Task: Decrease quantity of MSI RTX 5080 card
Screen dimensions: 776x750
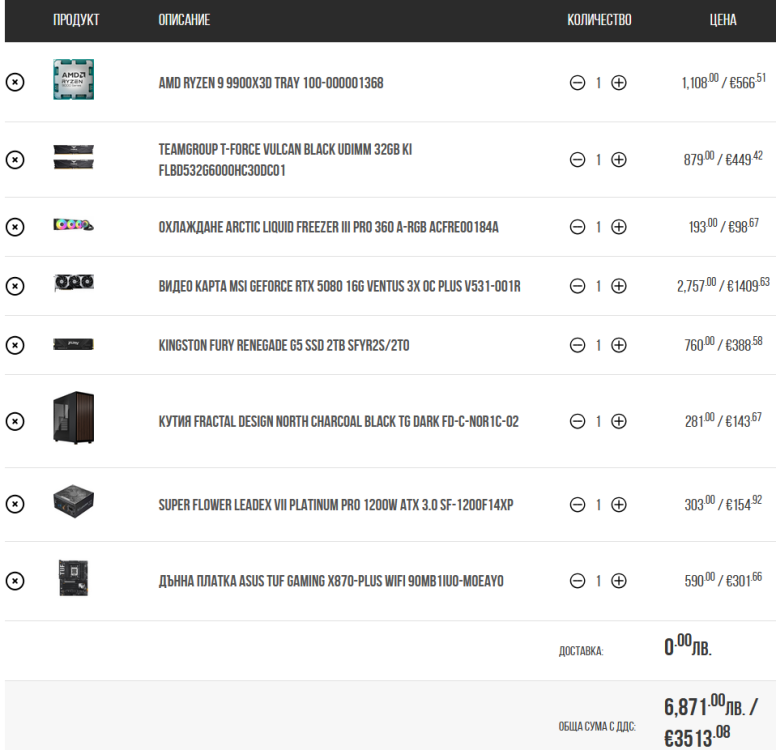Action: click(x=577, y=286)
